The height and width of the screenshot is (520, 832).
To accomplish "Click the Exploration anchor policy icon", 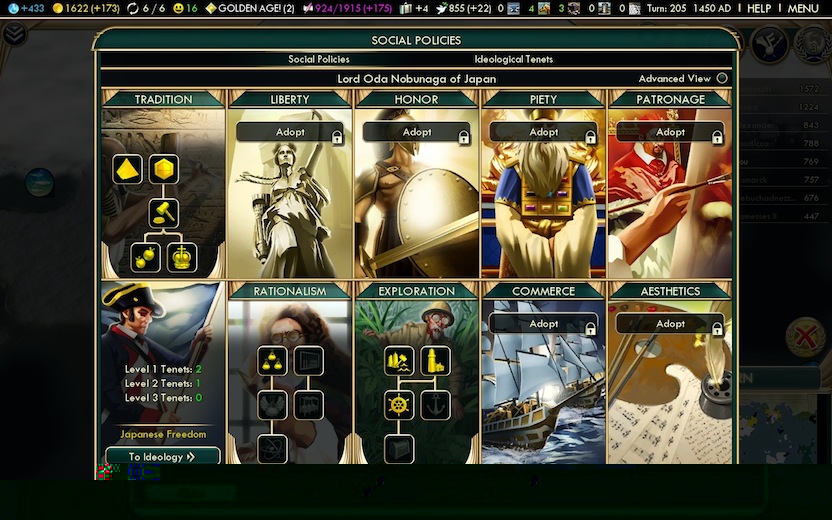I will click(x=435, y=405).
